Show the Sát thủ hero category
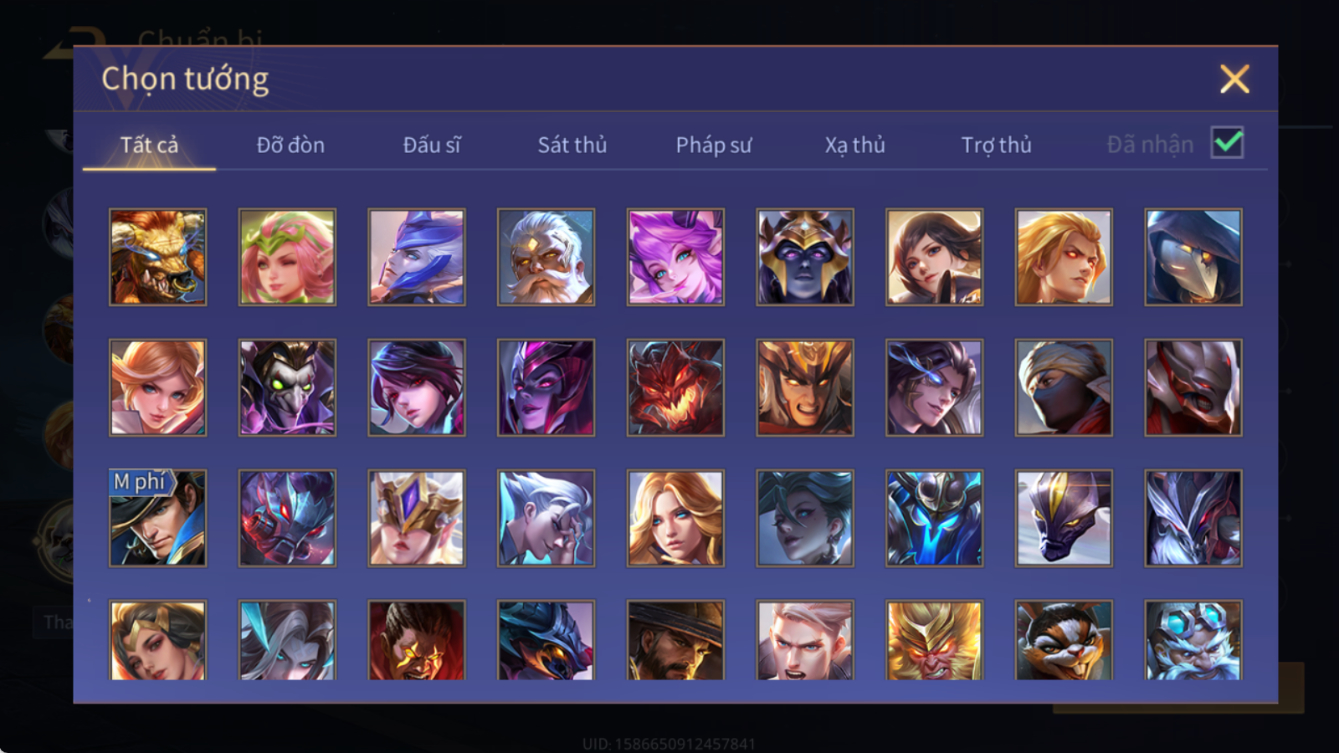1339x753 pixels. (x=572, y=145)
